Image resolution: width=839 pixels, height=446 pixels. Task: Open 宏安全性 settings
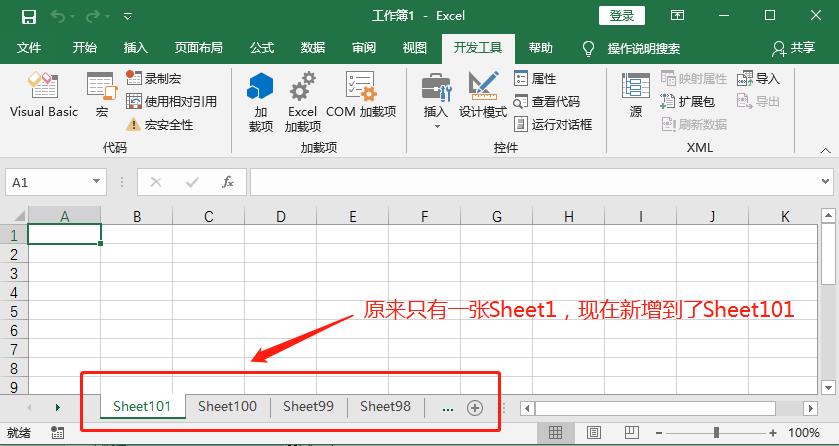160,125
